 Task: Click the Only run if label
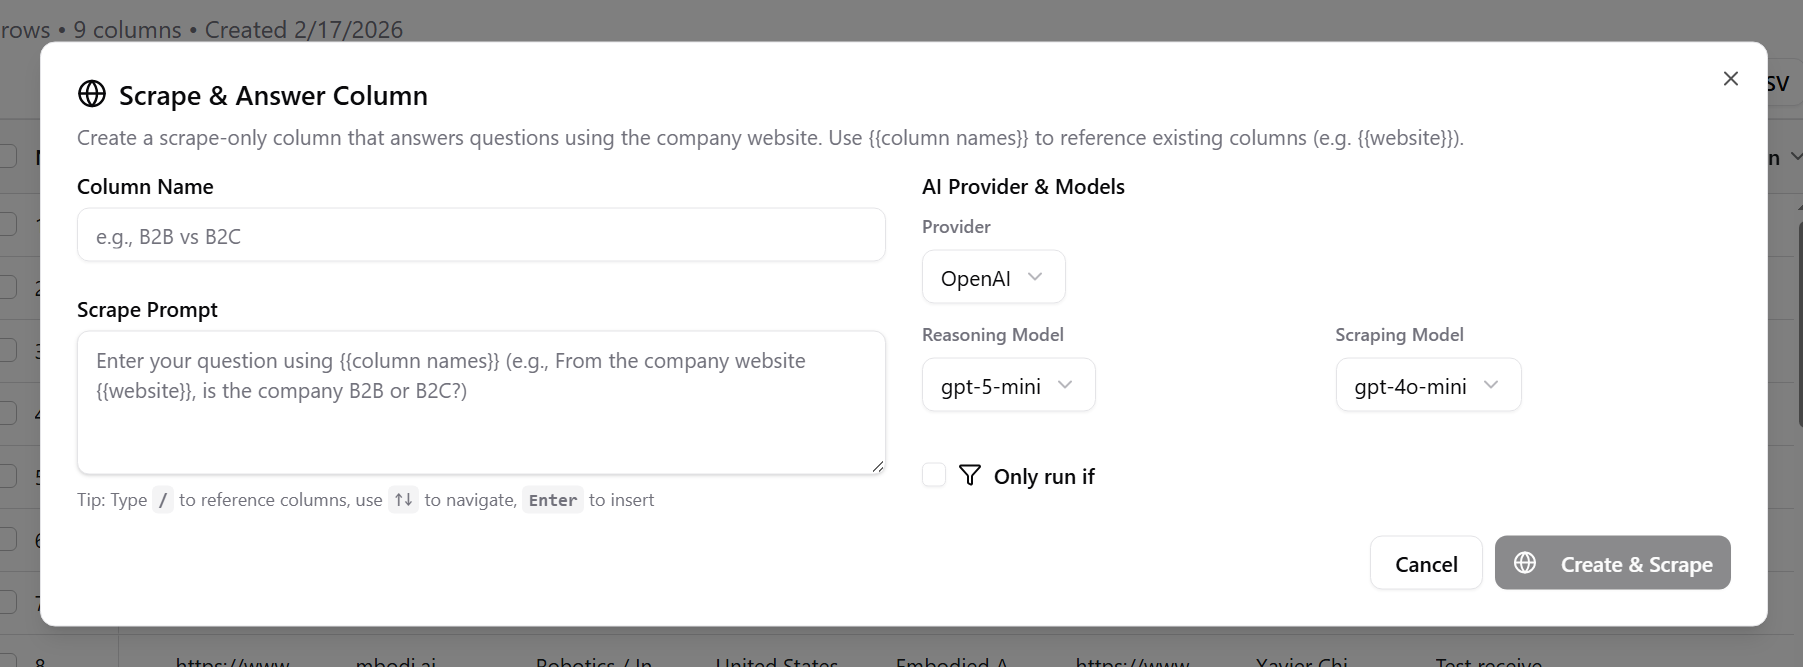(x=1044, y=477)
